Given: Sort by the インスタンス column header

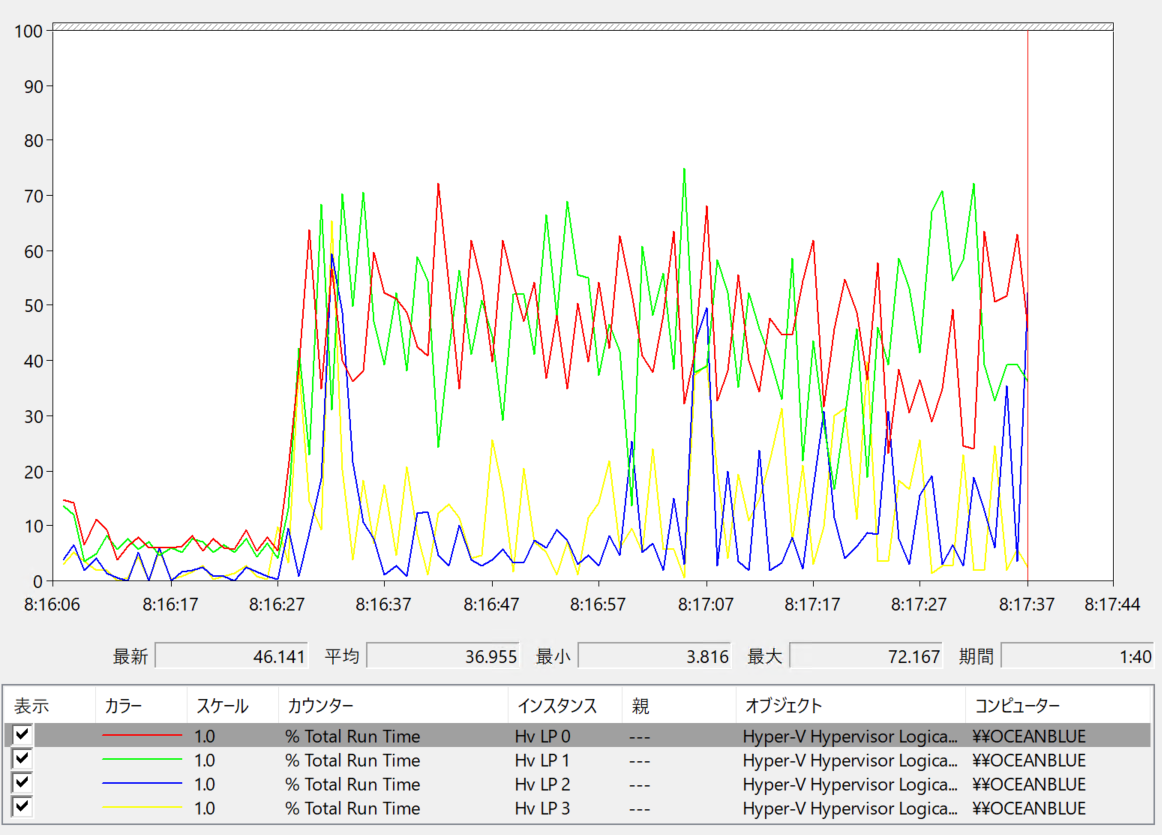Looking at the screenshot, I should (x=565, y=705).
